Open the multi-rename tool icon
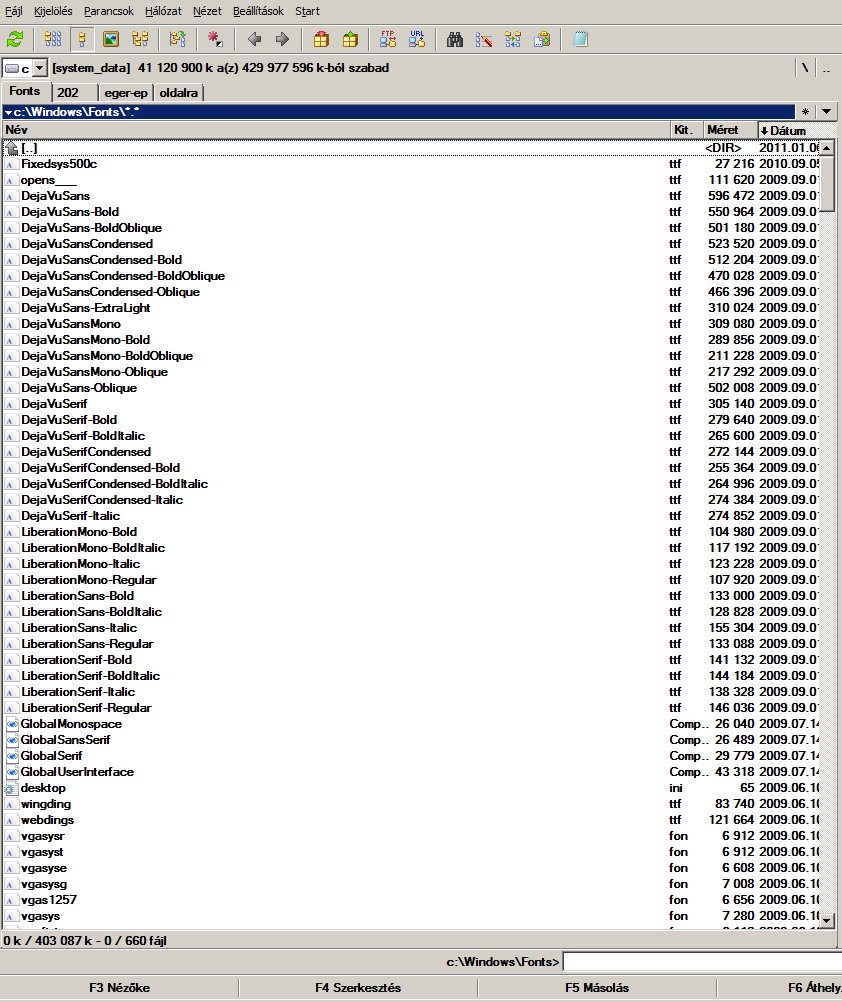Screen dimensions: 842x1002 (484, 40)
